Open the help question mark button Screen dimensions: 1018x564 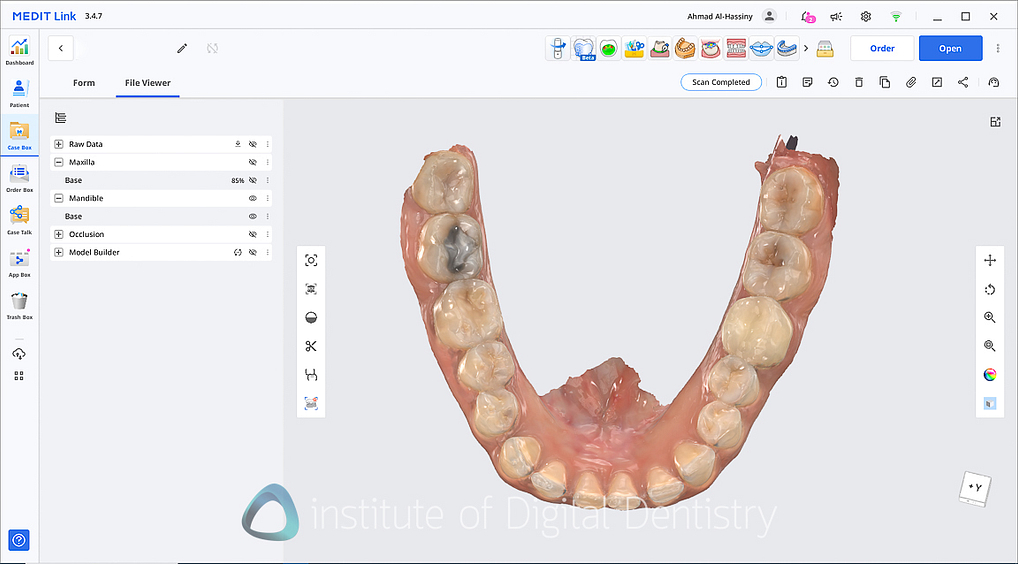[19, 540]
